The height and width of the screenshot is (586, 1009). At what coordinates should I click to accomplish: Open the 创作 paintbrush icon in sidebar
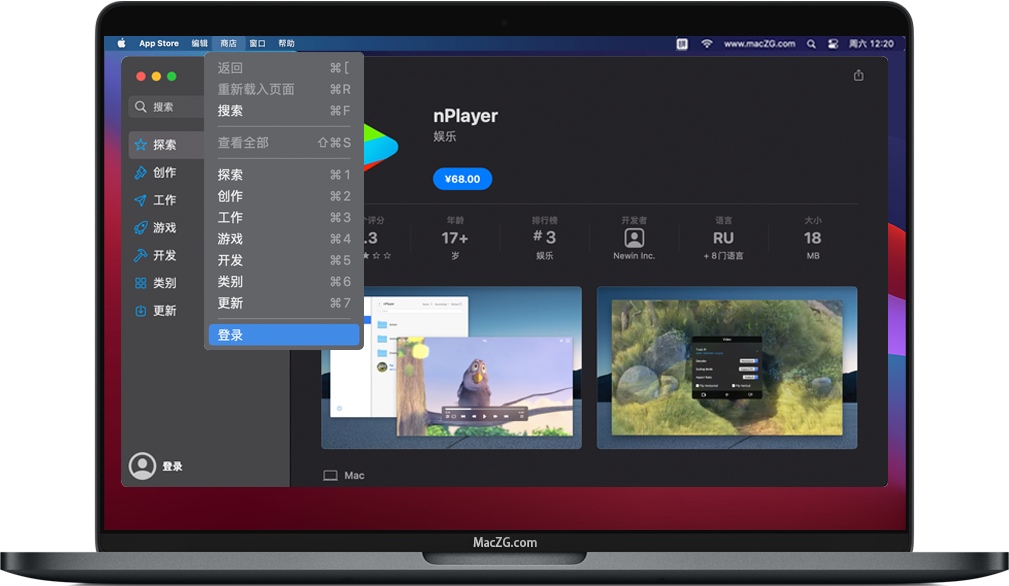point(142,172)
